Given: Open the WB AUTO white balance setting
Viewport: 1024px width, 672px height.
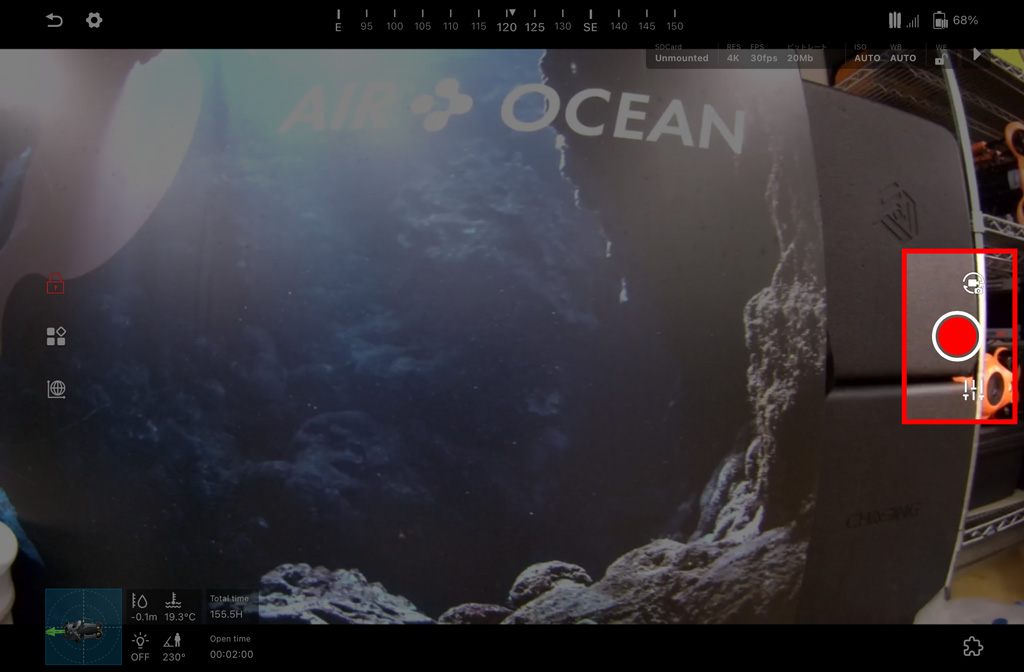Looking at the screenshot, I should click(902, 54).
